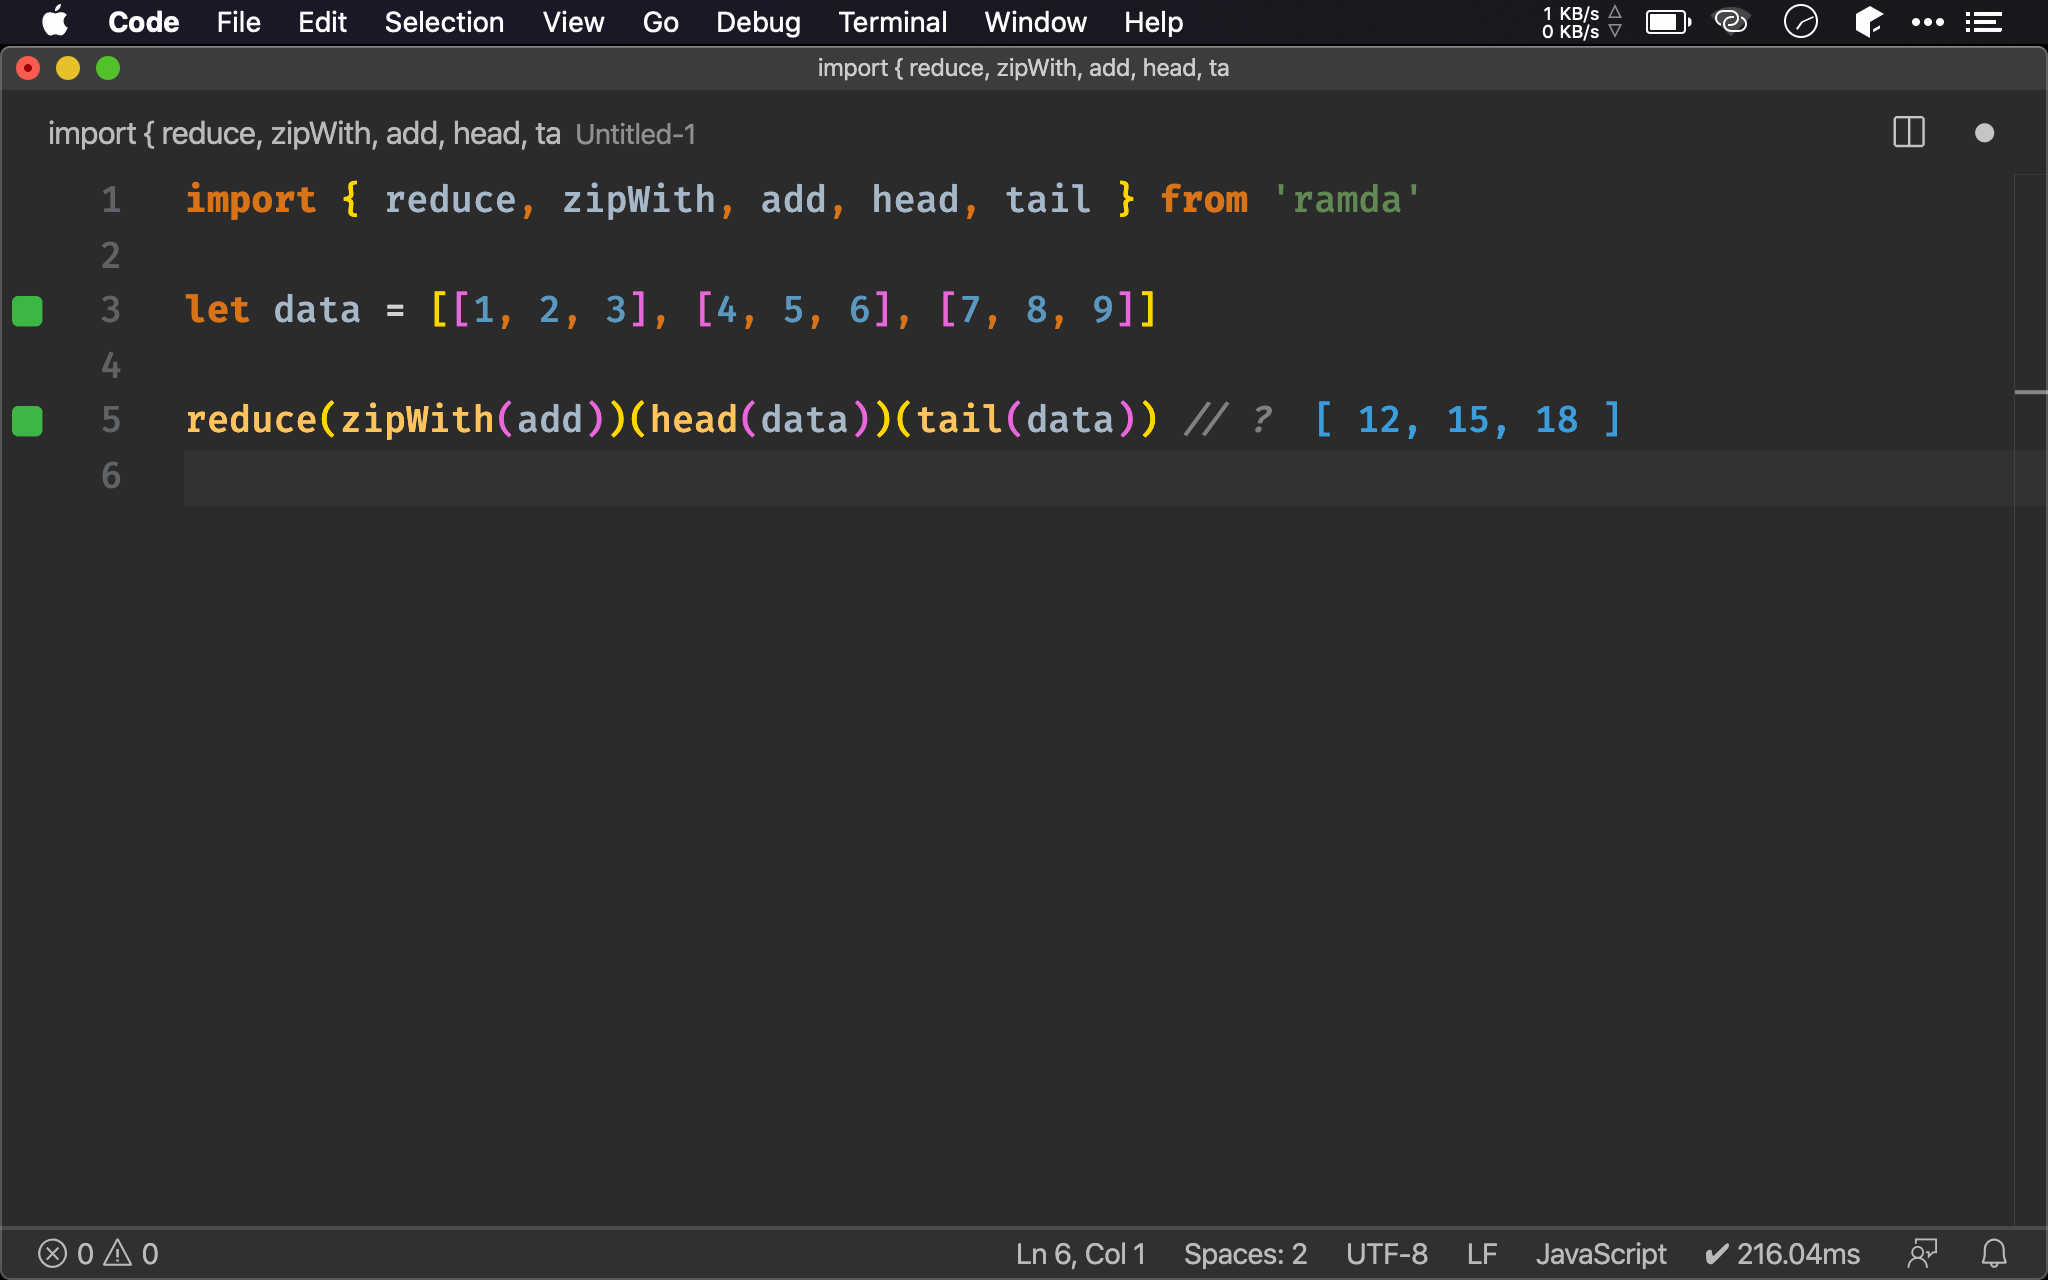2048x1280 pixels.
Task: Open the Window menu
Action: pyautogui.click(x=1035, y=22)
